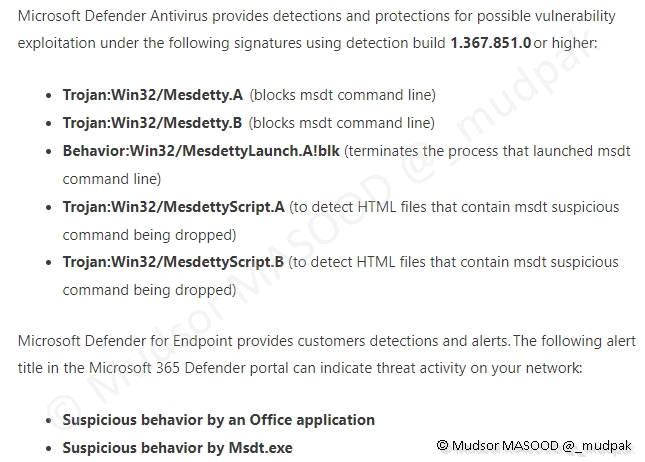Image resolution: width=645 pixels, height=462 pixels.
Task: Click the Mudsor MASOOD copyright label
Action: (530, 444)
